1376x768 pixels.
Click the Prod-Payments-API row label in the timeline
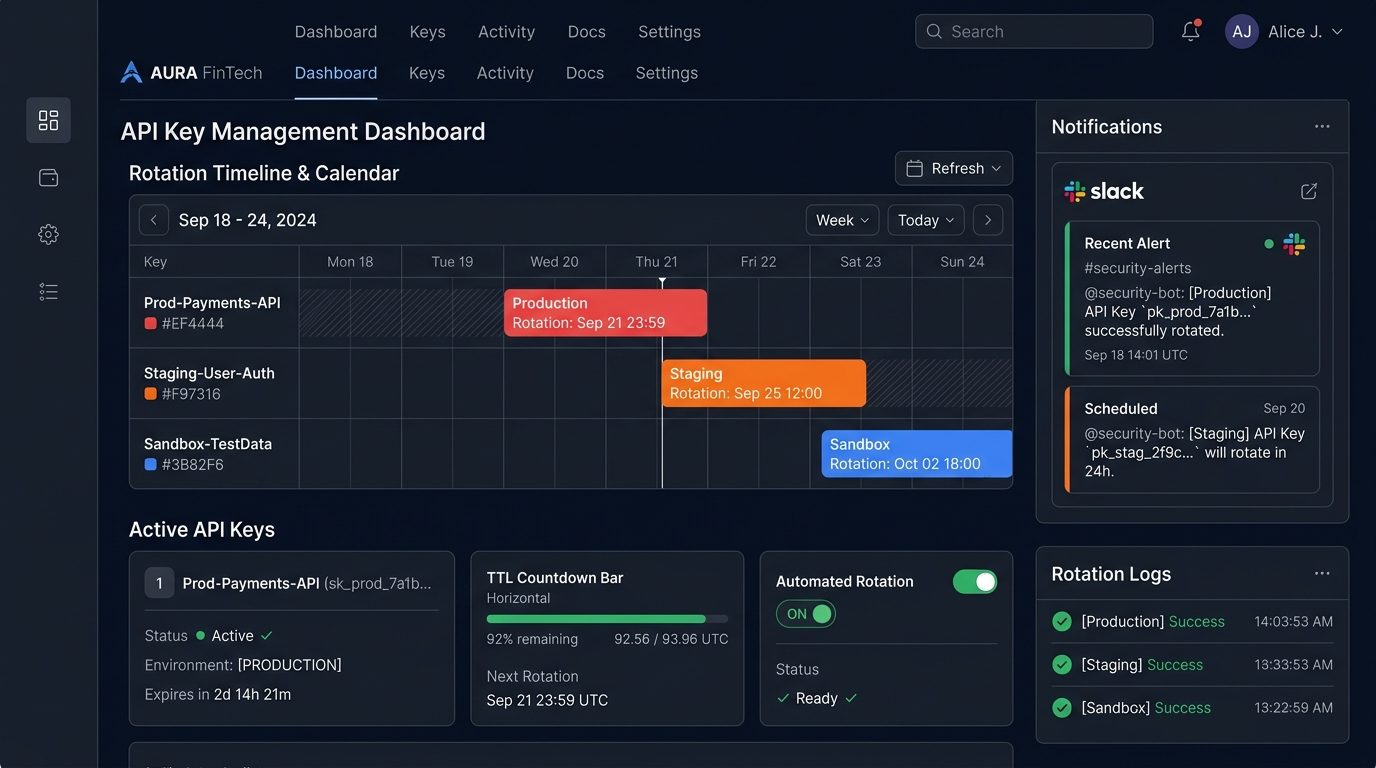212,303
